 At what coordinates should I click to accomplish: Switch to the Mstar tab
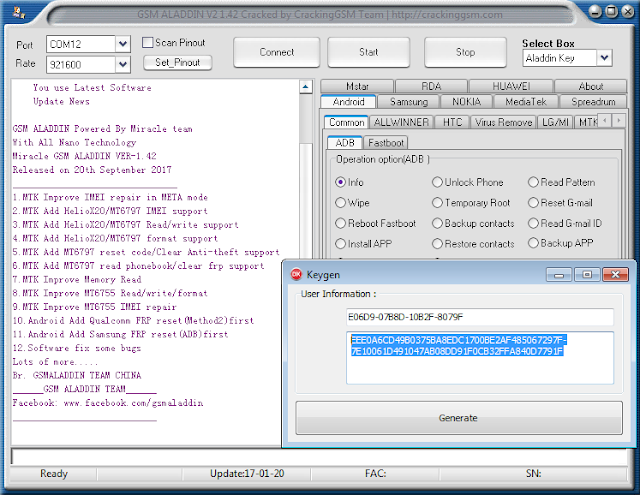click(x=357, y=87)
